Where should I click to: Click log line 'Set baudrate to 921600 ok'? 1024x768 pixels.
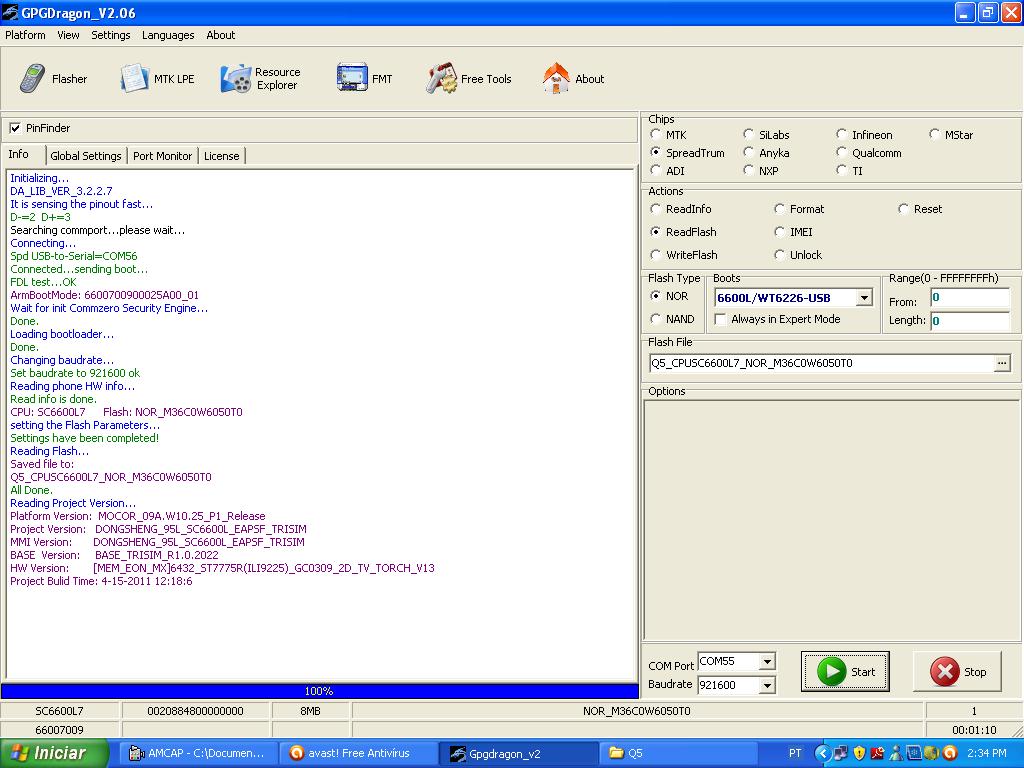click(x=75, y=373)
